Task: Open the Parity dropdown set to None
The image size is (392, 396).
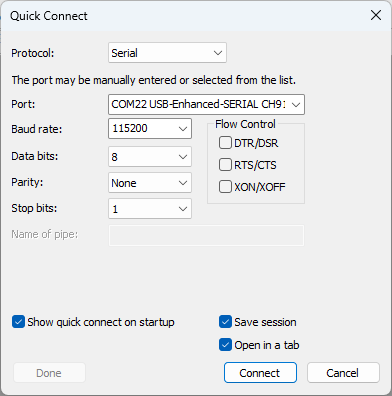Action: click(x=183, y=183)
